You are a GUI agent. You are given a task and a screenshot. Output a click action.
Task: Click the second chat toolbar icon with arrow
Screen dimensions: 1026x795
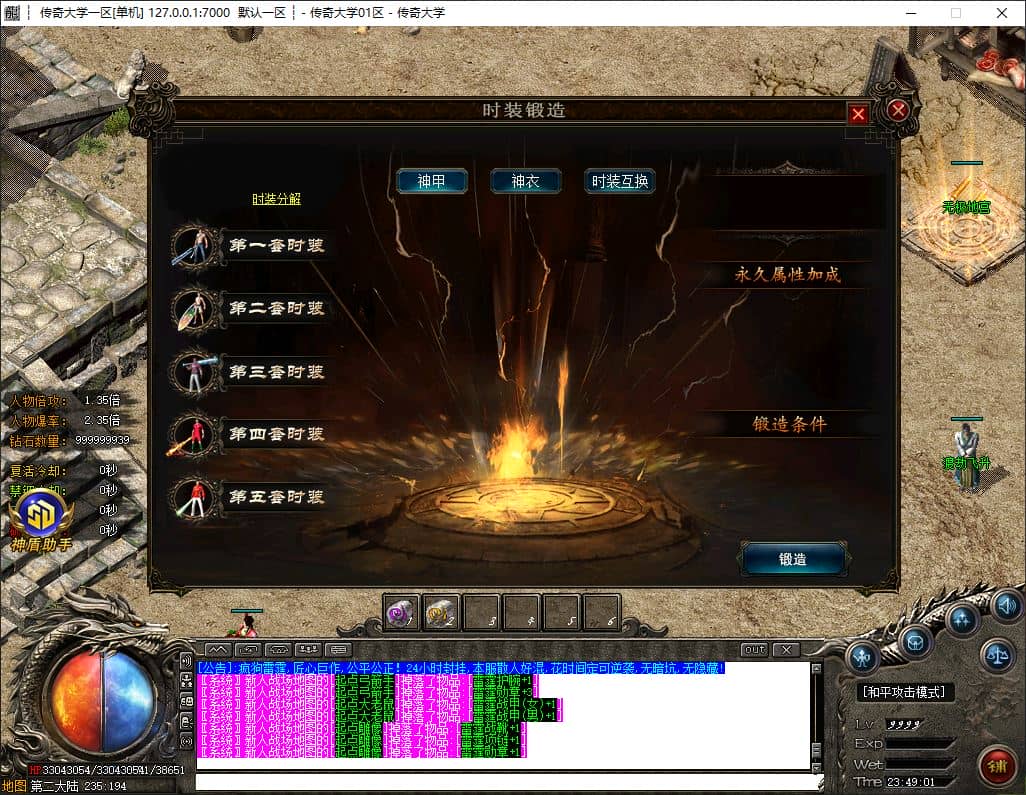[x=249, y=650]
